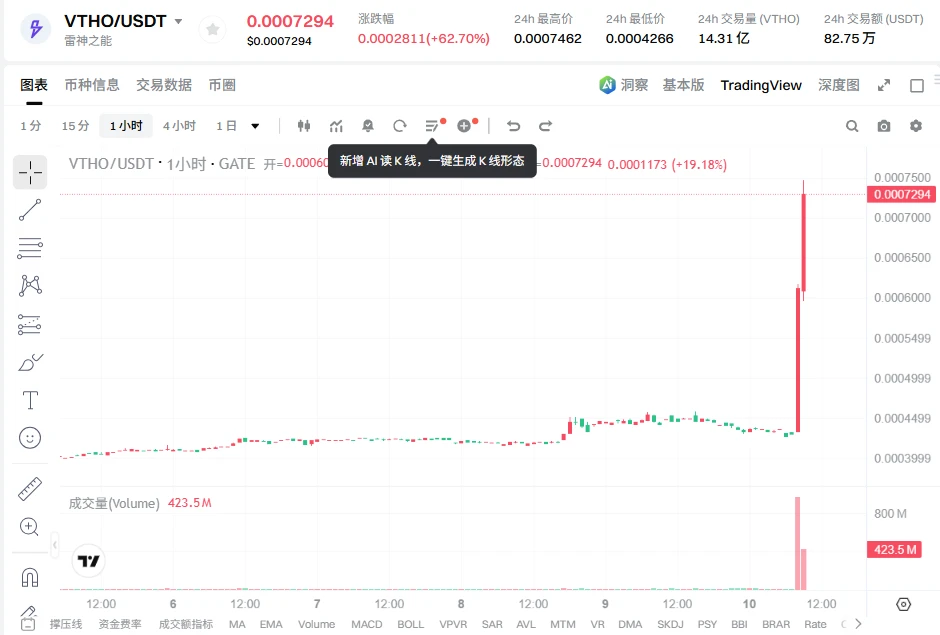Activate the zoom in tool
This screenshot has height=635, width=940.
point(30,527)
